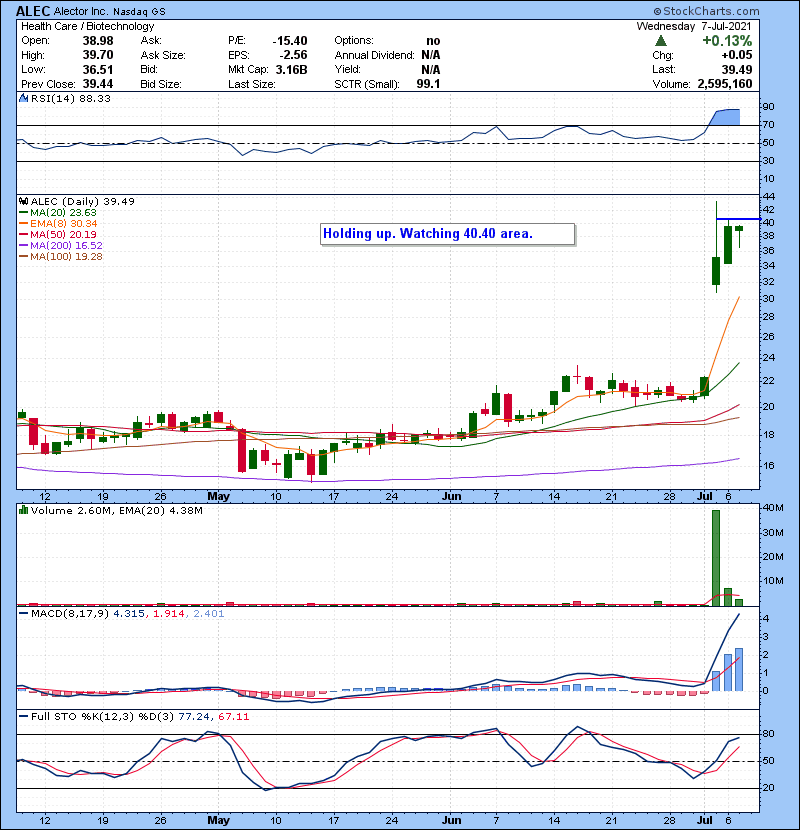This screenshot has height=830, width=800.
Task: Click the 'May' label on price chart axis
Action: point(218,497)
